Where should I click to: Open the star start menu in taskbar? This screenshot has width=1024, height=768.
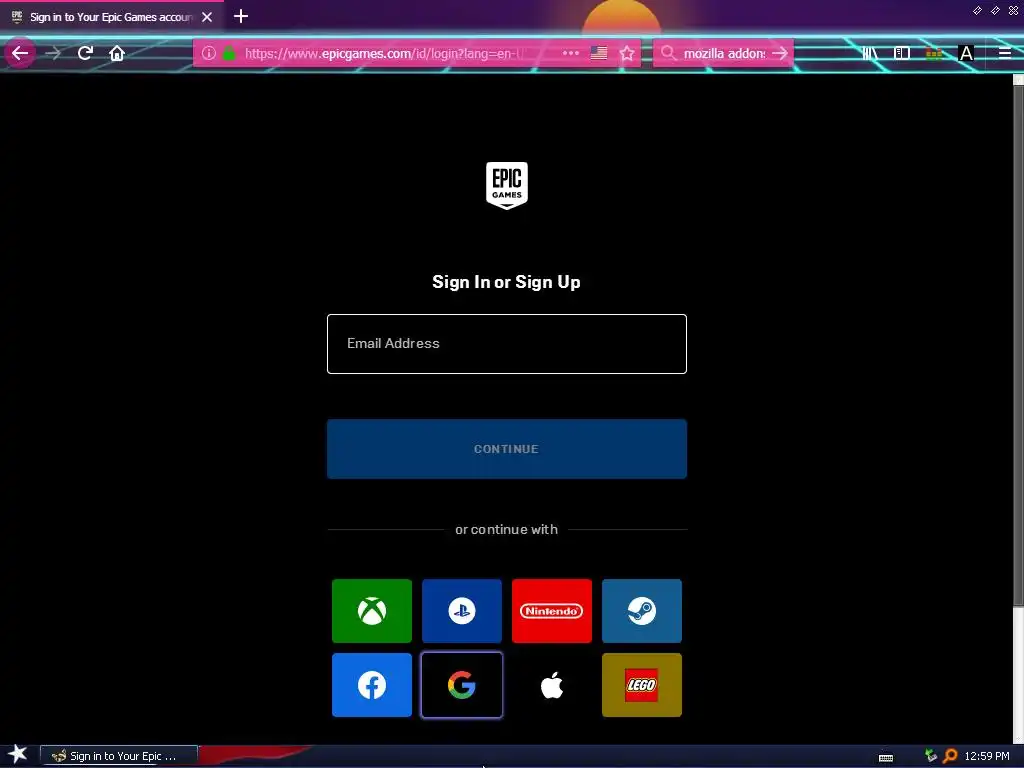(x=18, y=755)
